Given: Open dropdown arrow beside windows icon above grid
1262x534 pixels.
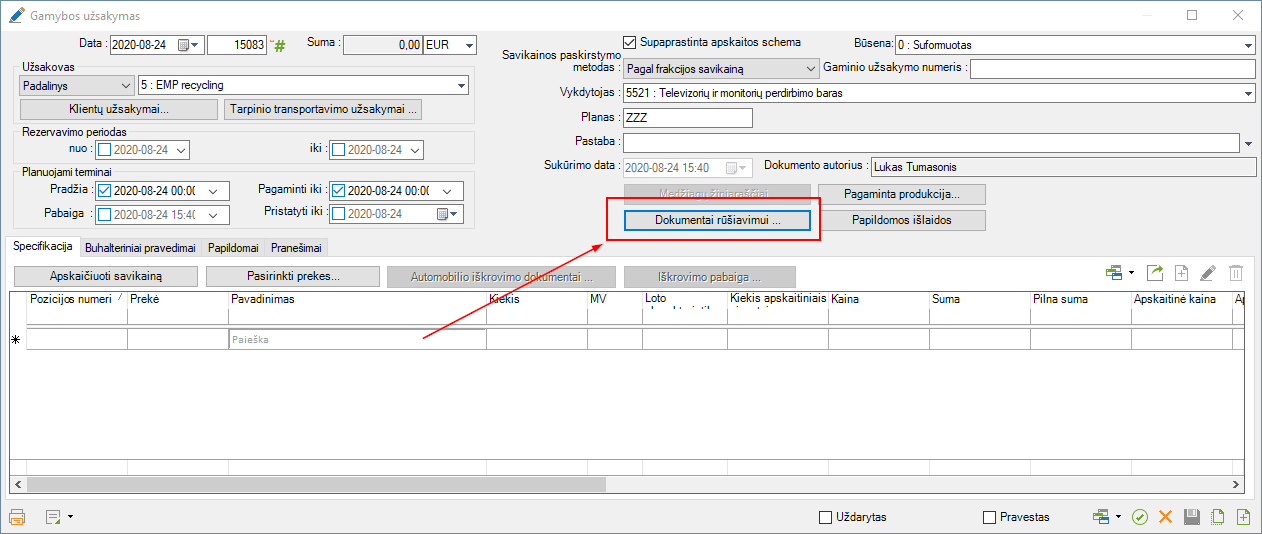Looking at the screenshot, I should (1131, 272).
